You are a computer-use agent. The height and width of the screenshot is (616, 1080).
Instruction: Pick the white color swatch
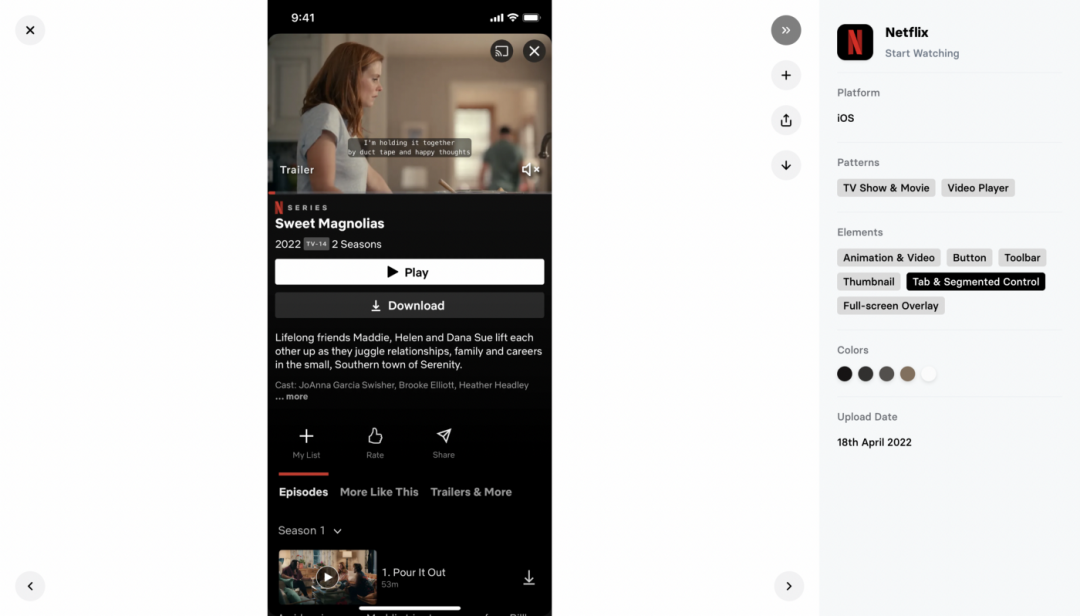click(928, 373)
